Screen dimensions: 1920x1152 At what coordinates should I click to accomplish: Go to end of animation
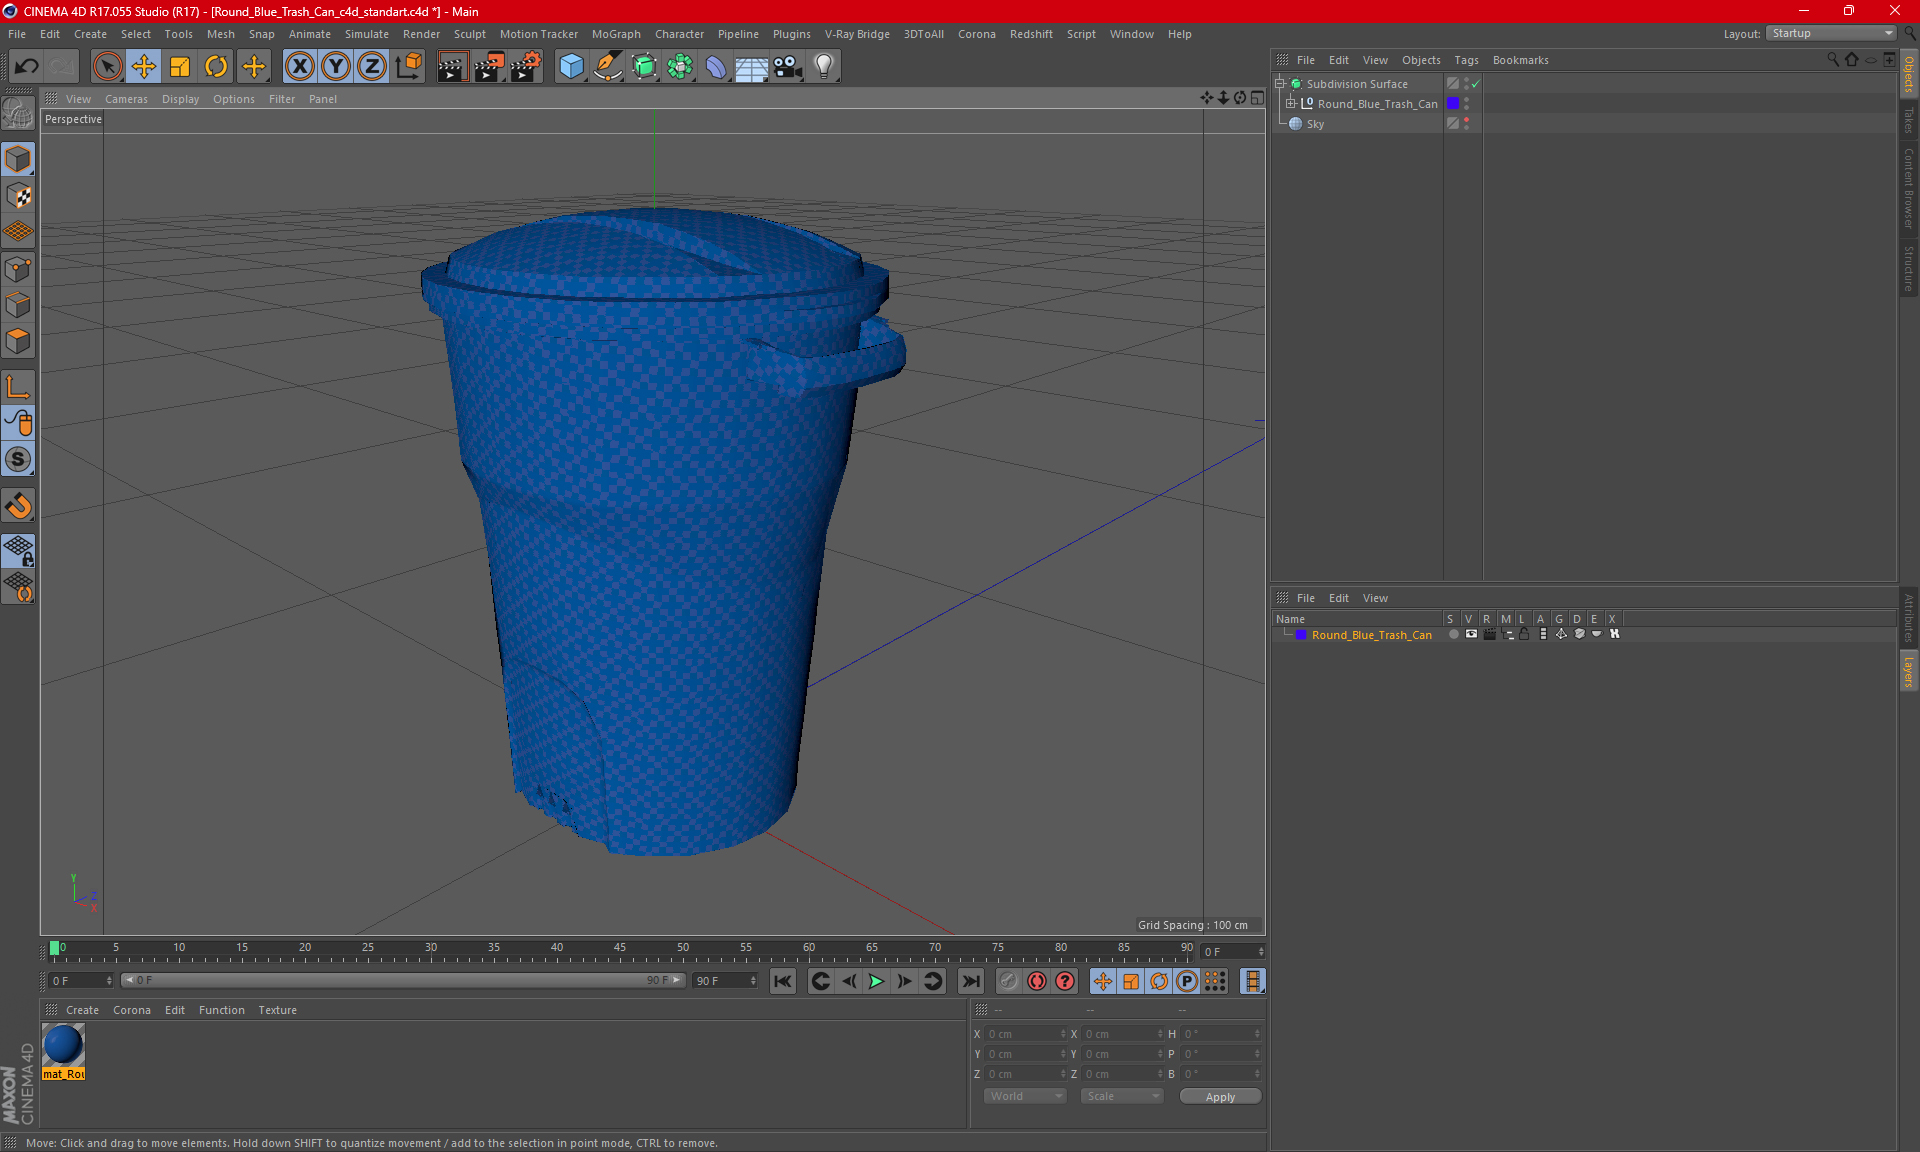pos(970,981)
